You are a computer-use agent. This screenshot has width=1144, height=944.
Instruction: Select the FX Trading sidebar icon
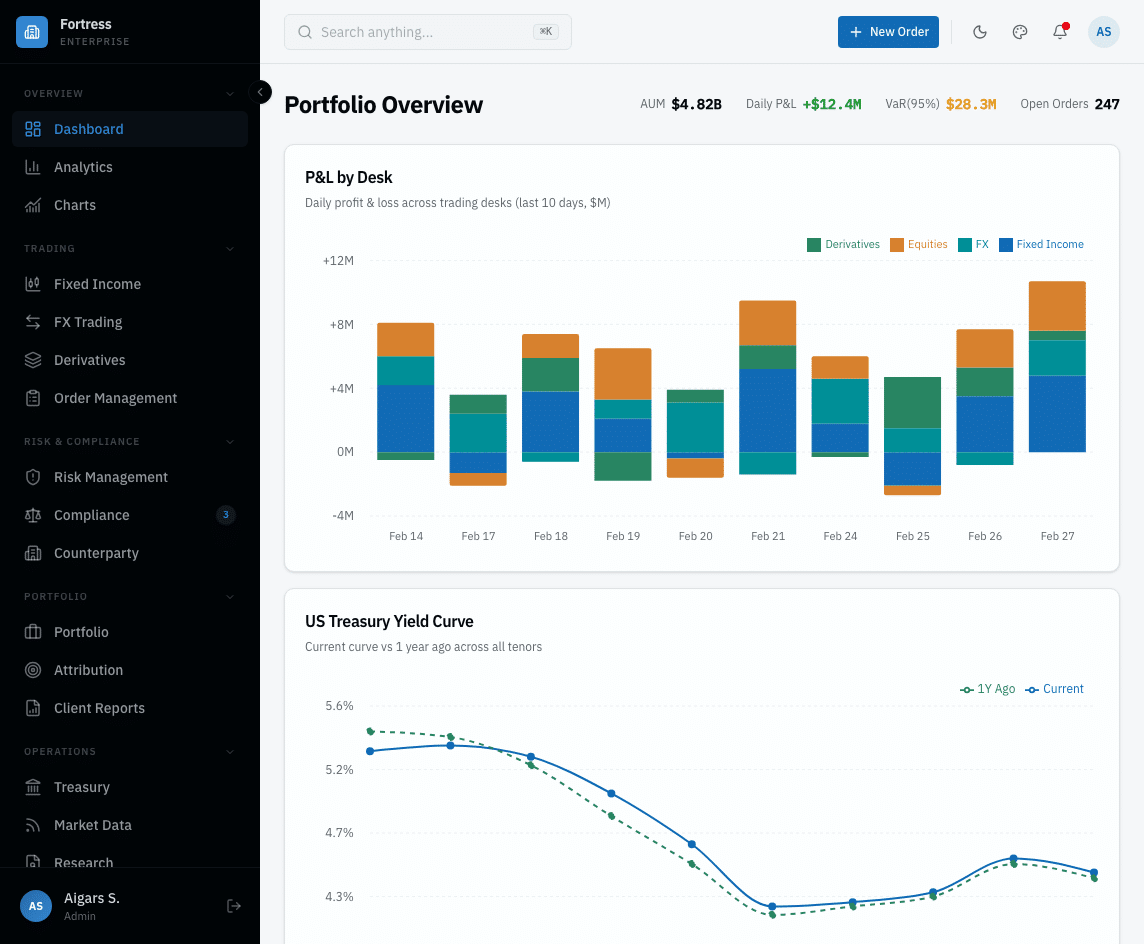(33, 322)
